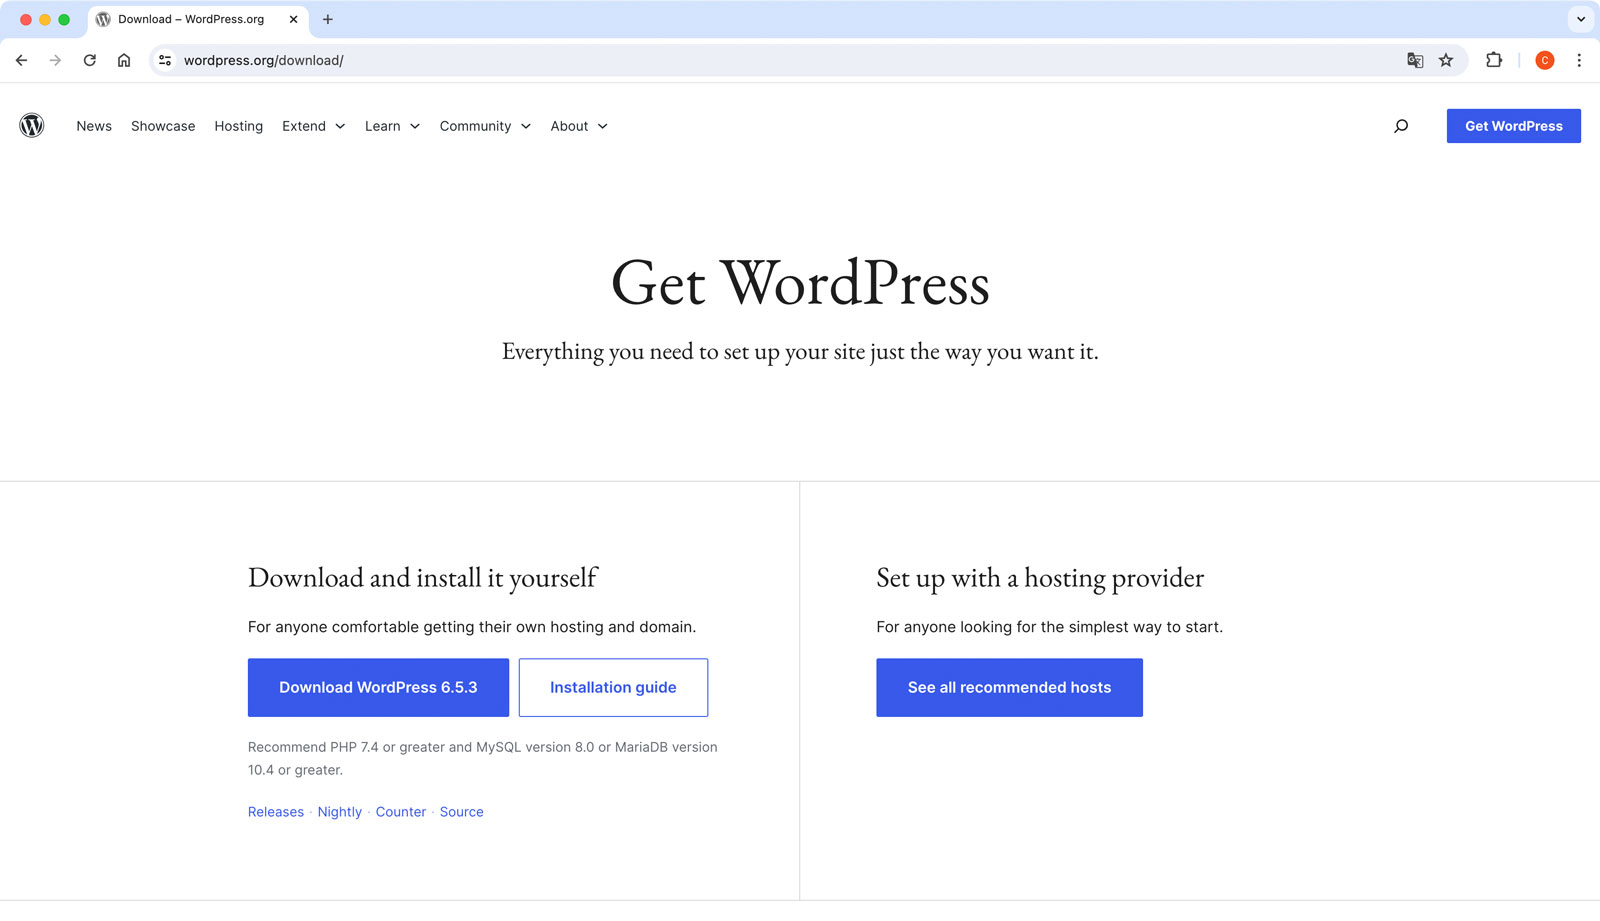Open the site information icon in the address bar
Screen dimensions: 1600x921
pyautogui.click(x=165, y=60)
